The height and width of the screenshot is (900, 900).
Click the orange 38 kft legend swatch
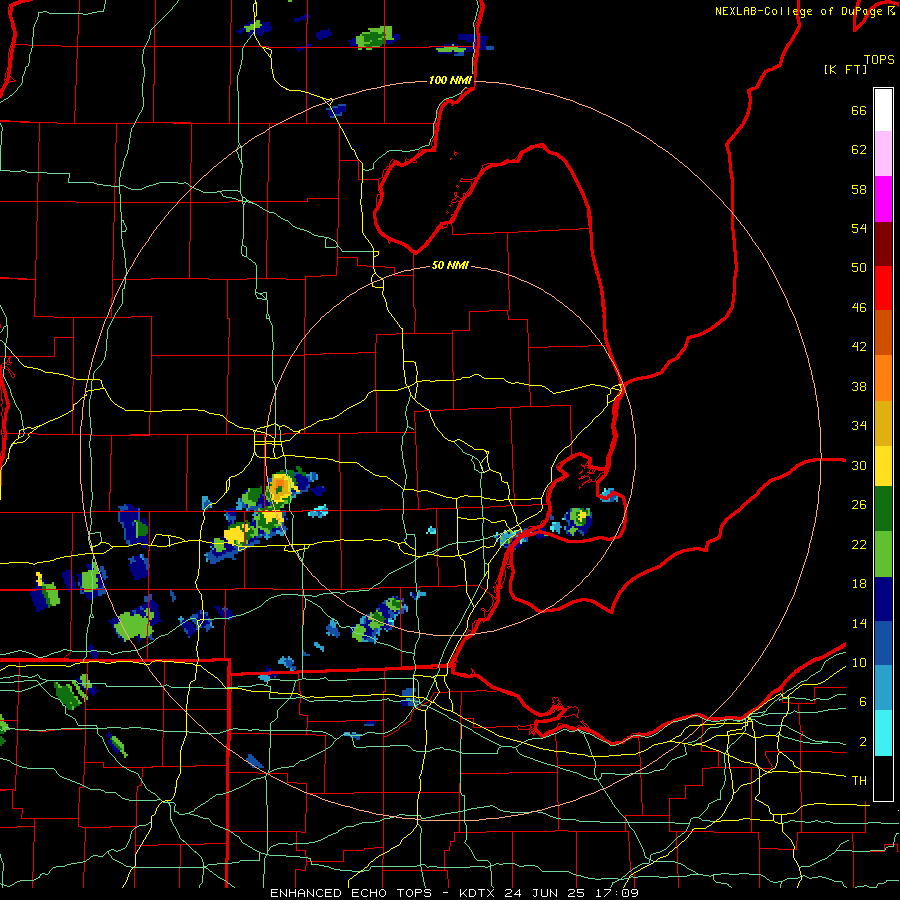pyautogui.click(x=883, y=377)
